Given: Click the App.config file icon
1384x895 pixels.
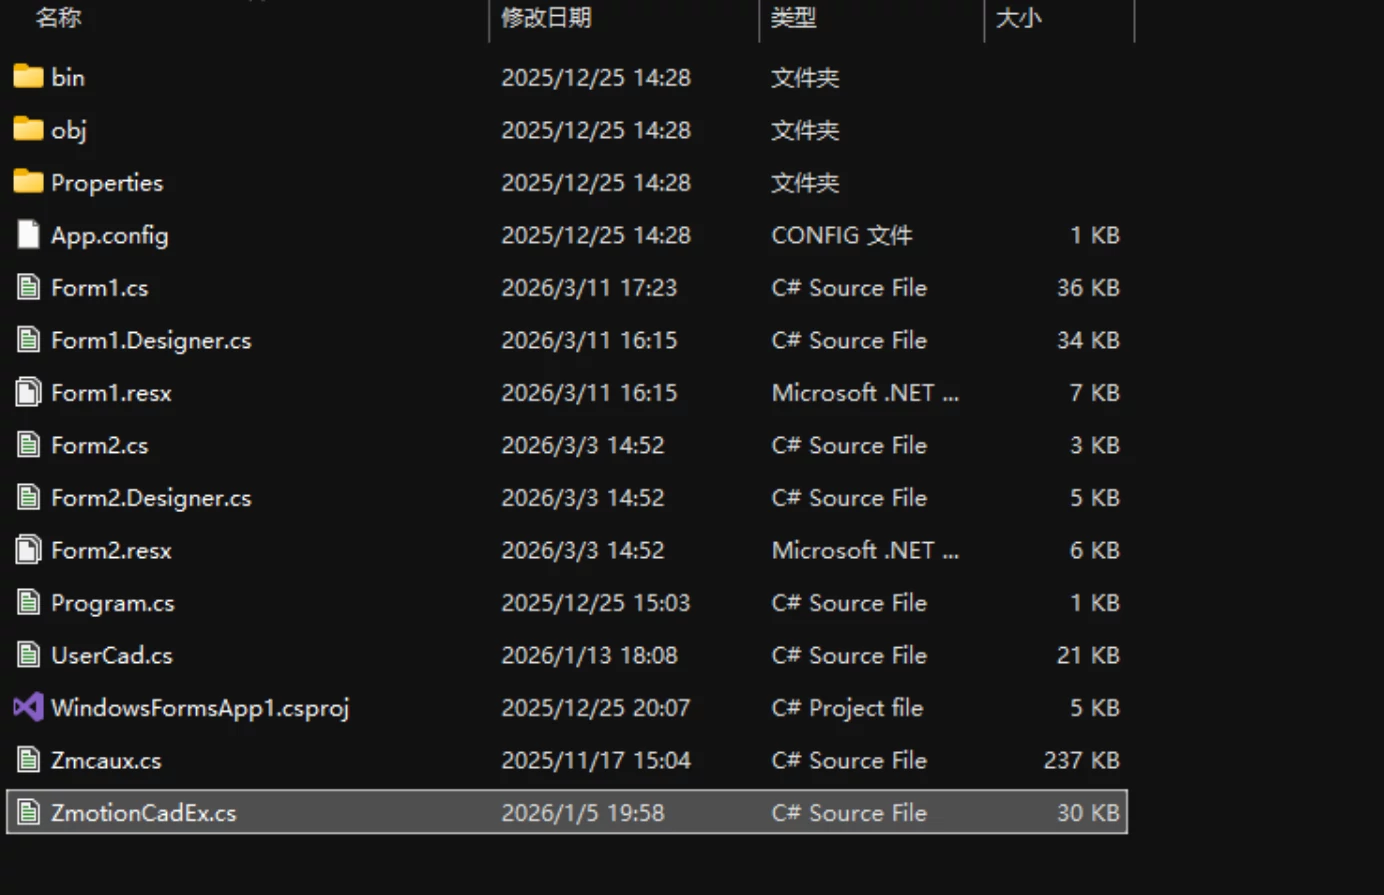Looking at the screenshot, I should coord(28,235).
